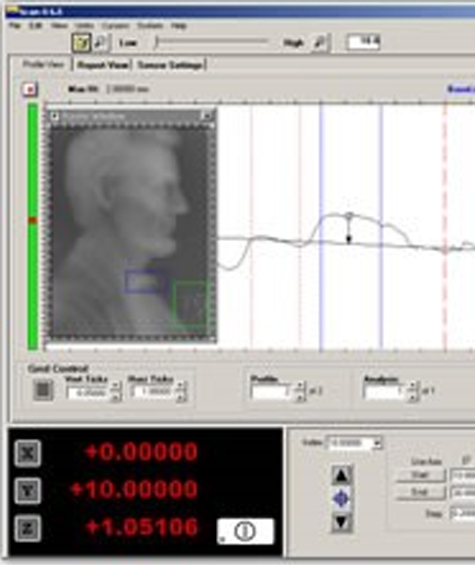Click the magnifier icon beside the High label
475x565 pixels.
click(x=320, y=43)
